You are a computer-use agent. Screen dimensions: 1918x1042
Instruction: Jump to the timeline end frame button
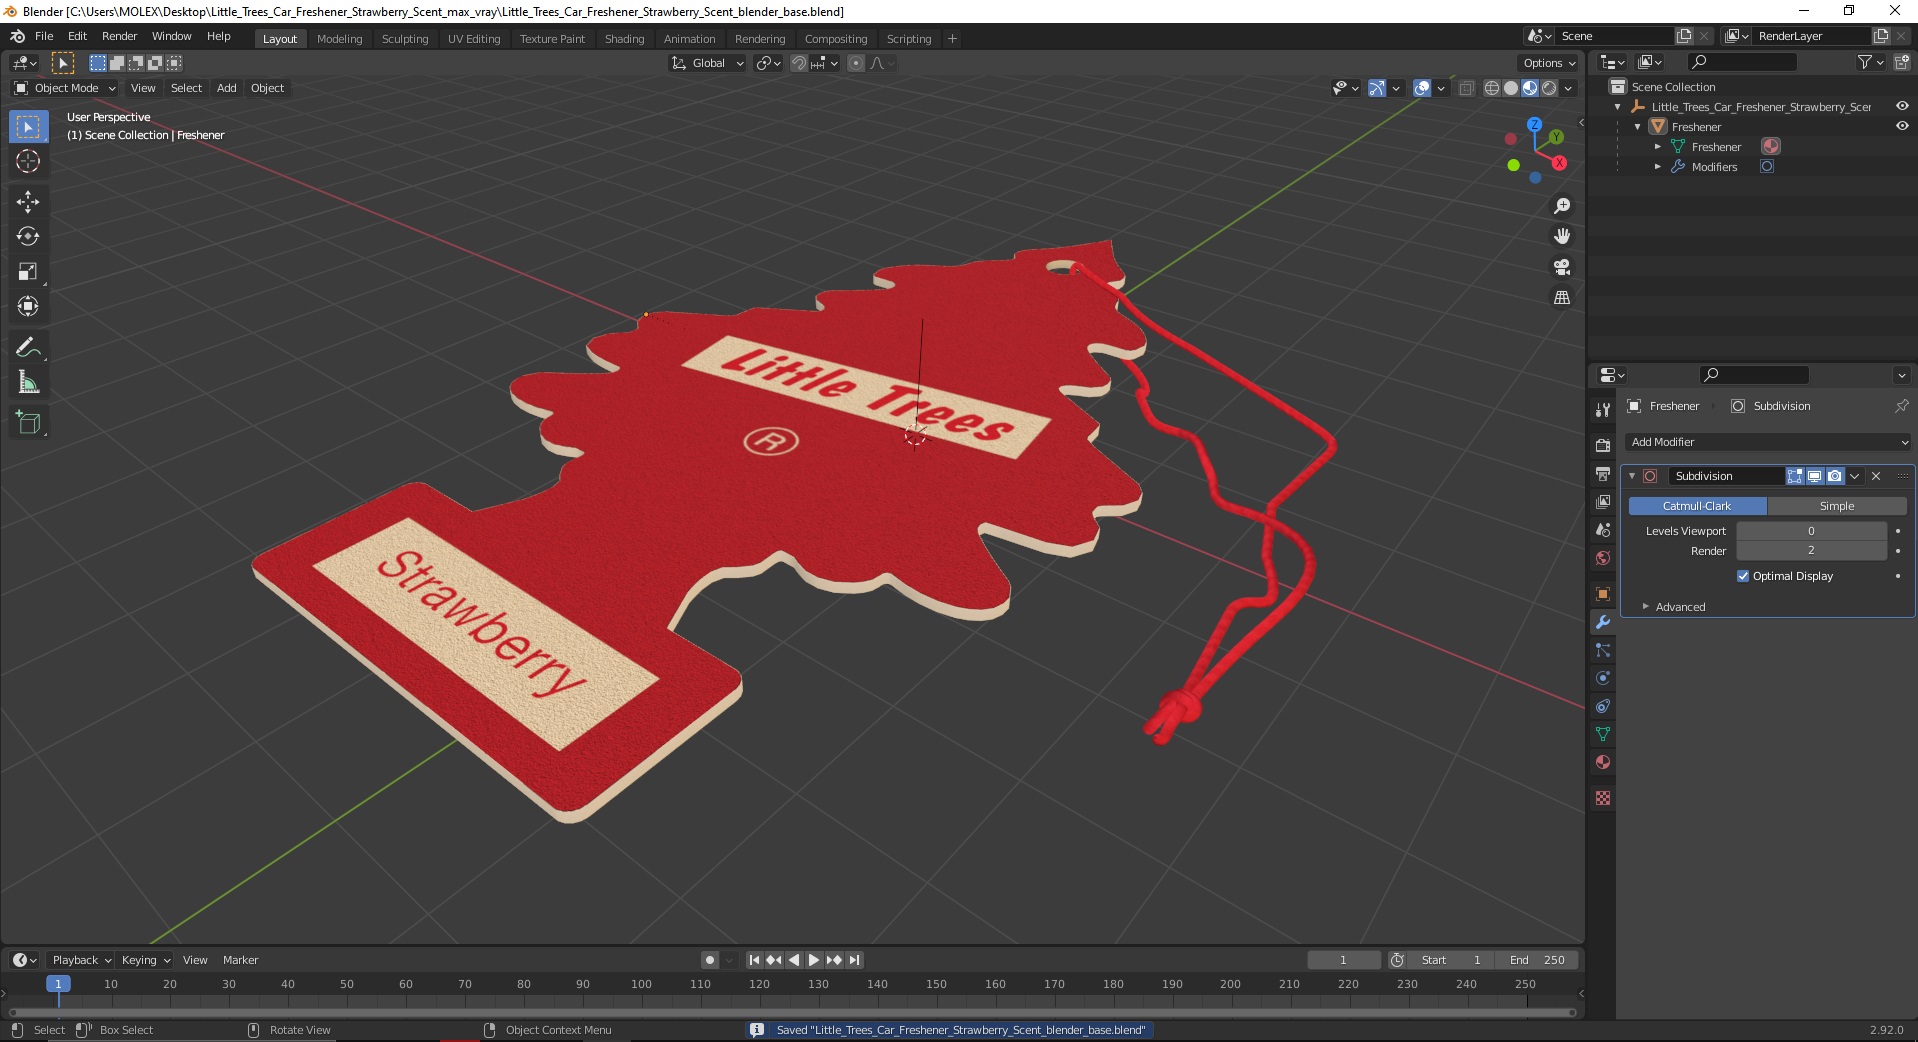point(854,960)
